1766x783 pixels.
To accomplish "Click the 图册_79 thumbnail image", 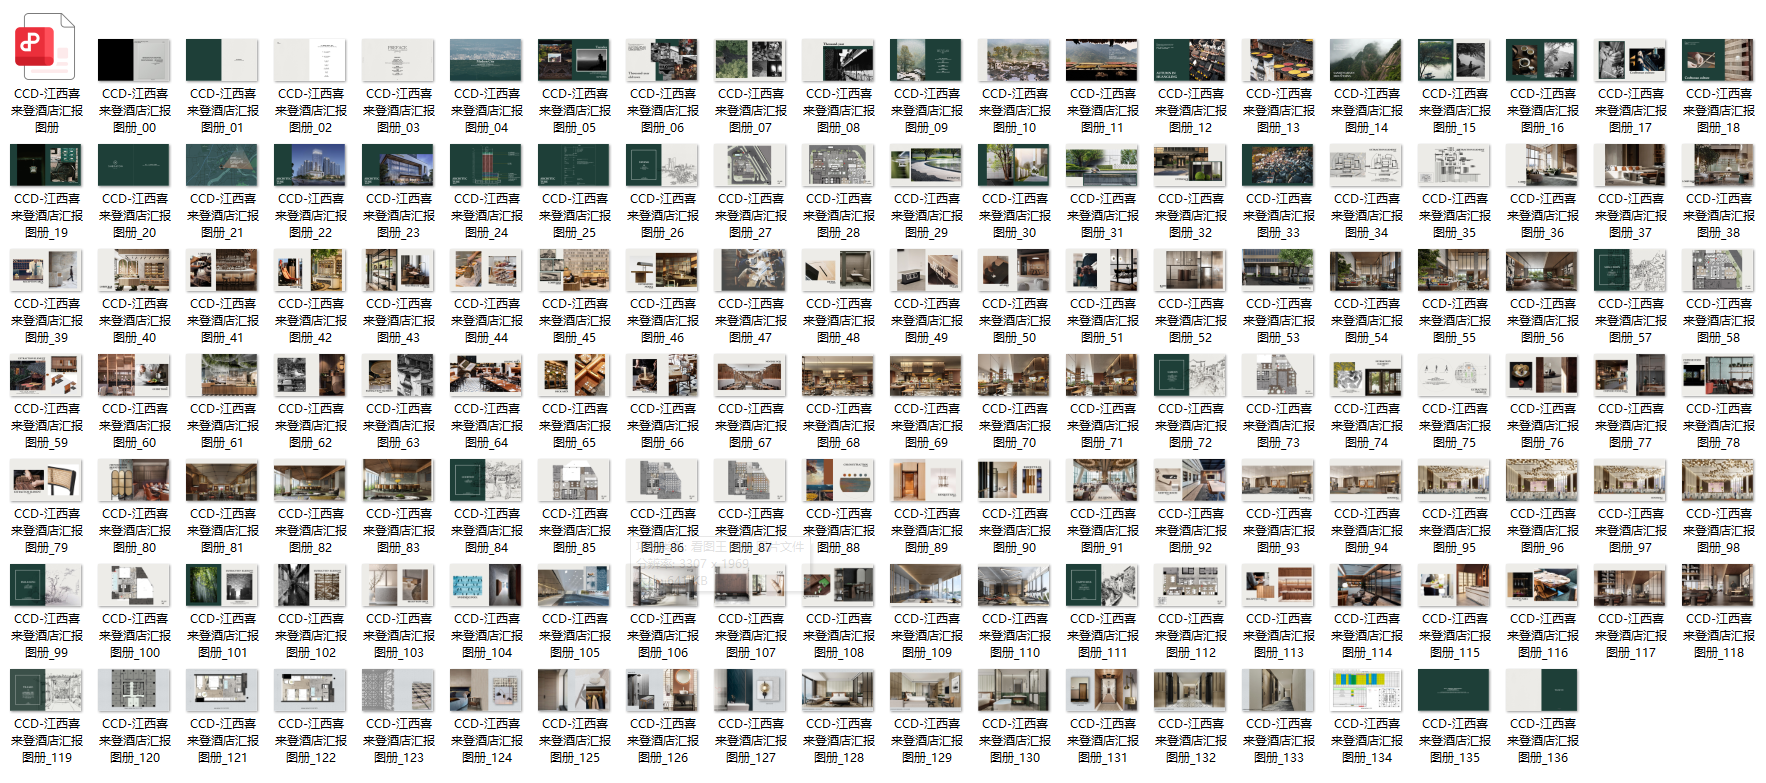I will pyautogui.click(x=46, y=480).
